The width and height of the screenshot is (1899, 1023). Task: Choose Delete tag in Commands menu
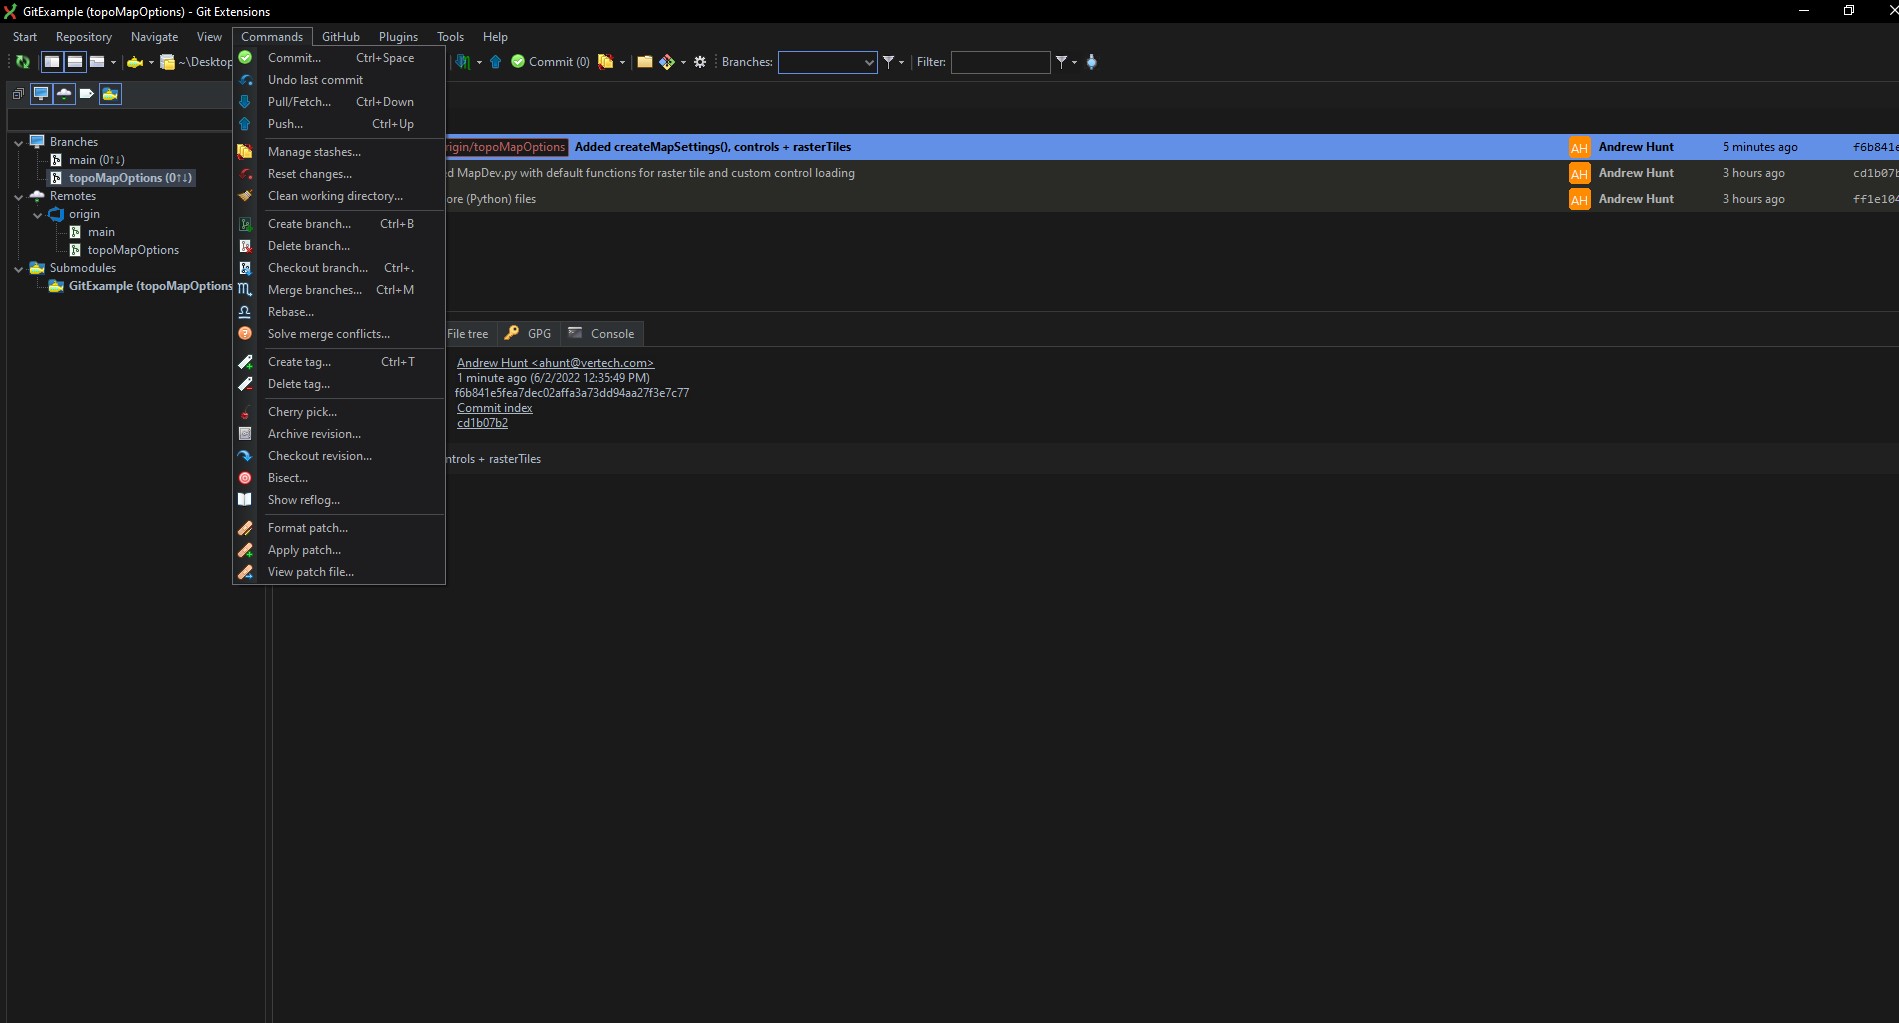coord(339,384)
